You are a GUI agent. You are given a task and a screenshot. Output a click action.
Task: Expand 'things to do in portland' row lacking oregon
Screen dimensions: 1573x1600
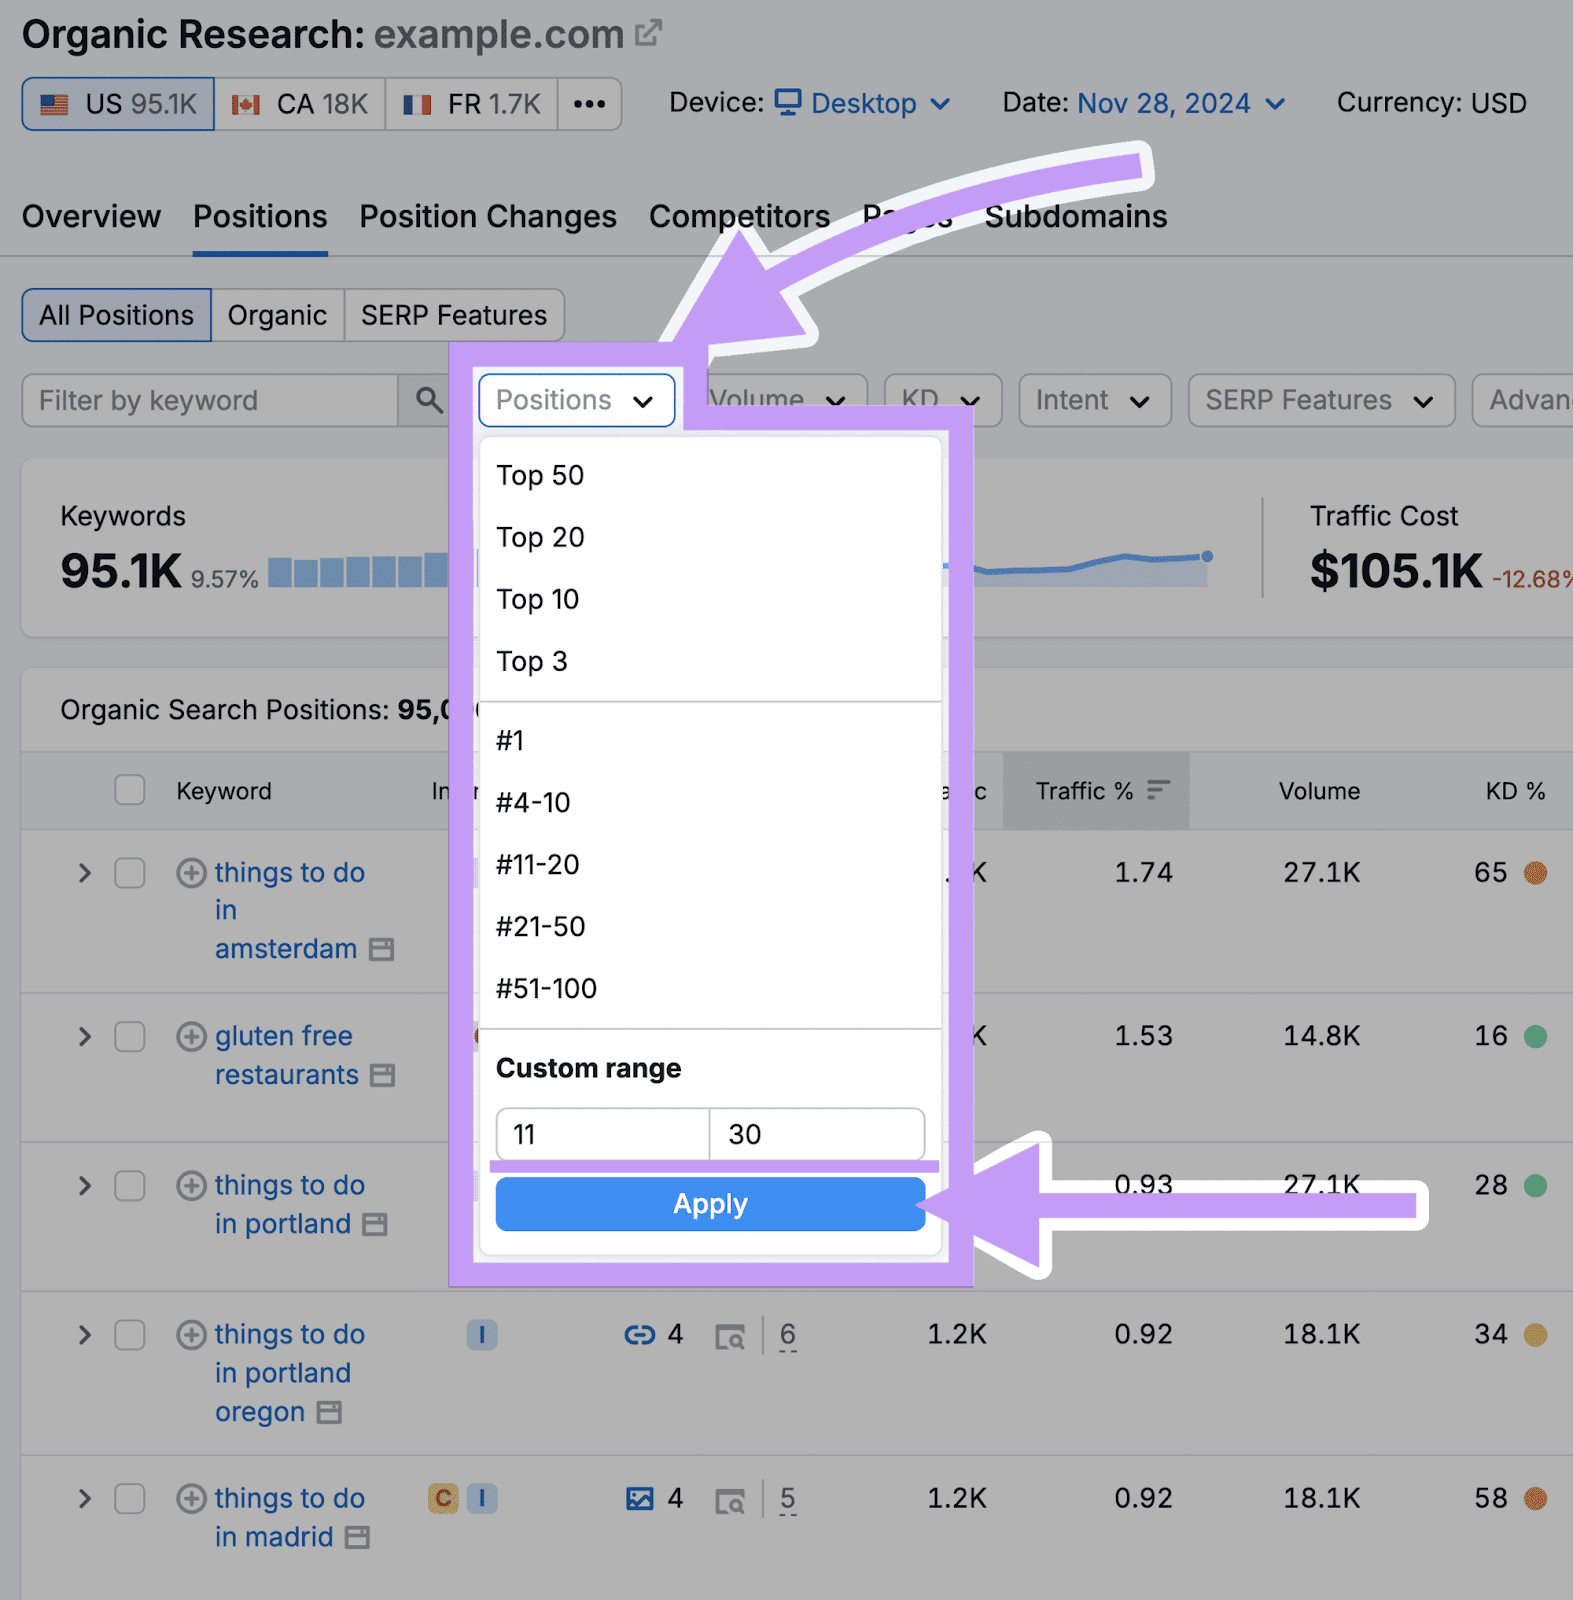pos(85,1186)
